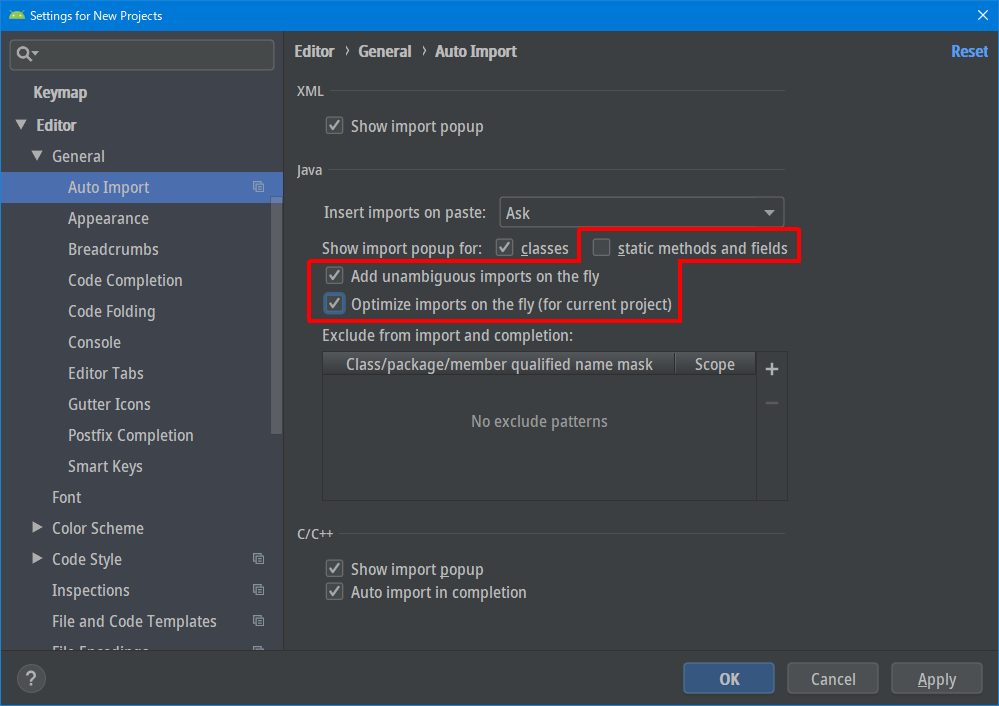Viewport: 999px width, 706px height.
Task: Click the icon beside File and Code Templates
Action: click(258, 621)
